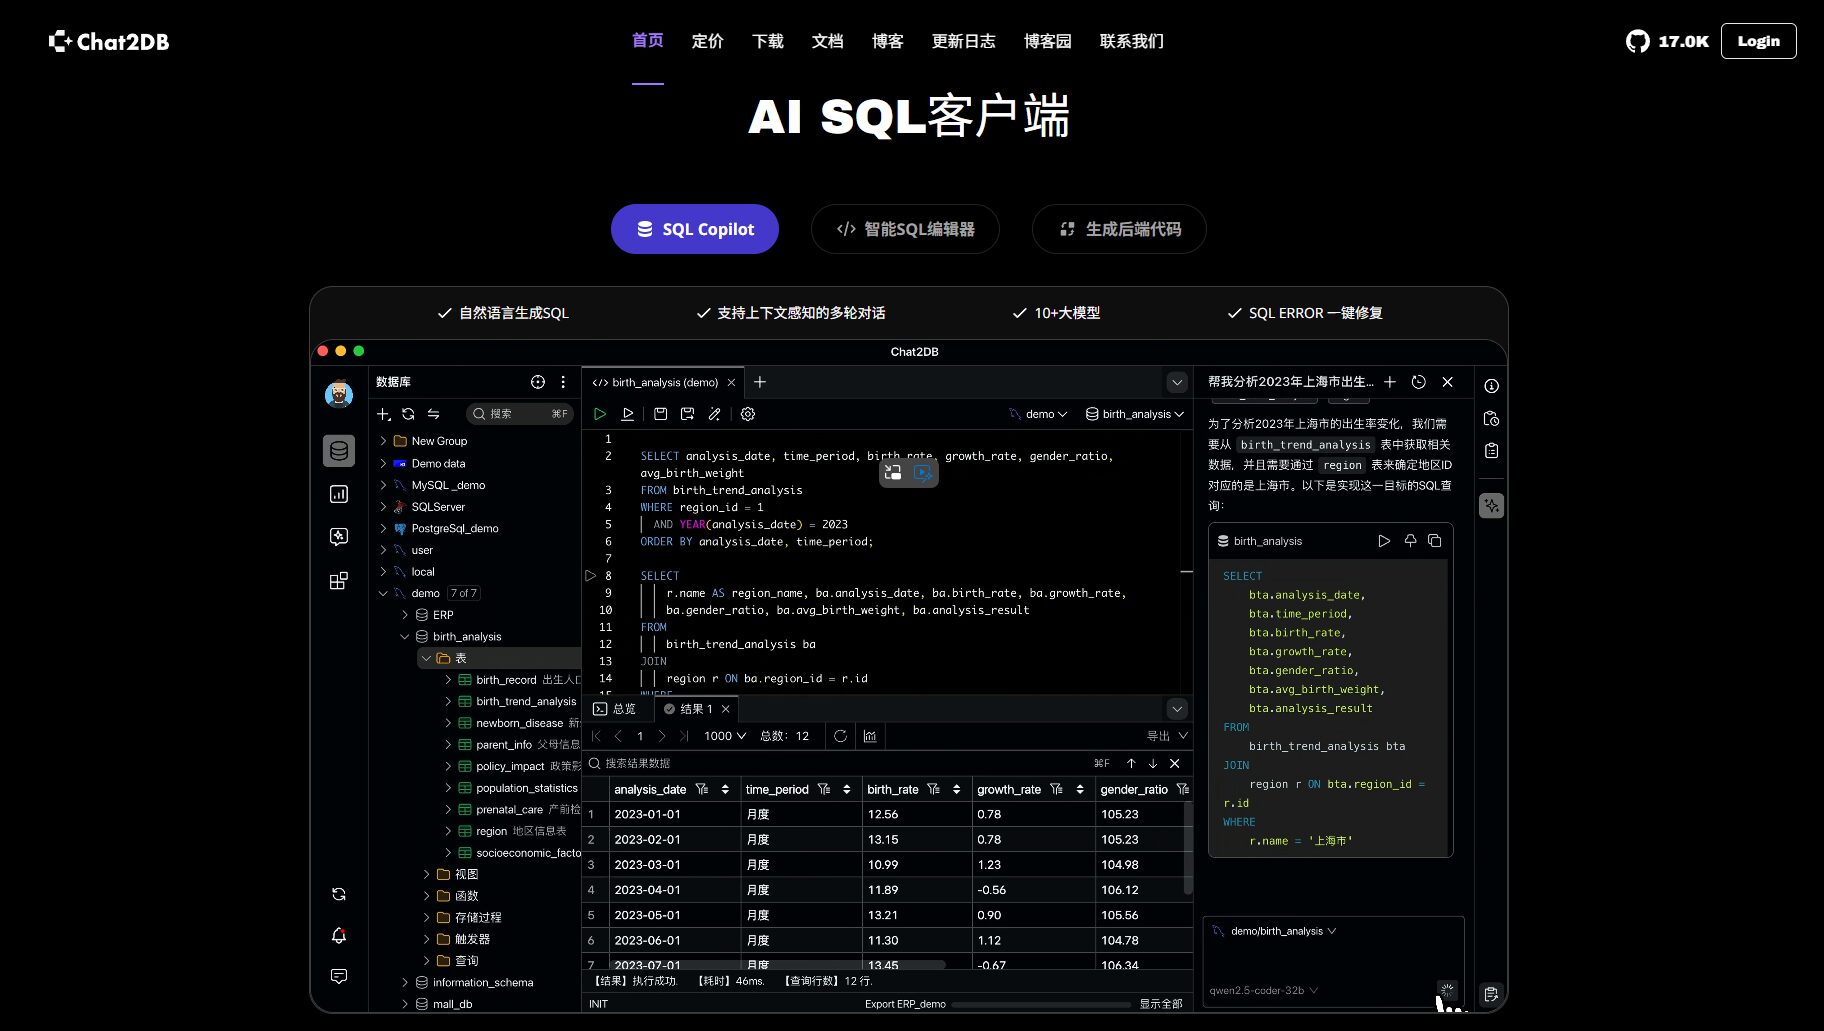Copy the generated SQL in chat panel

[1435, 540]
